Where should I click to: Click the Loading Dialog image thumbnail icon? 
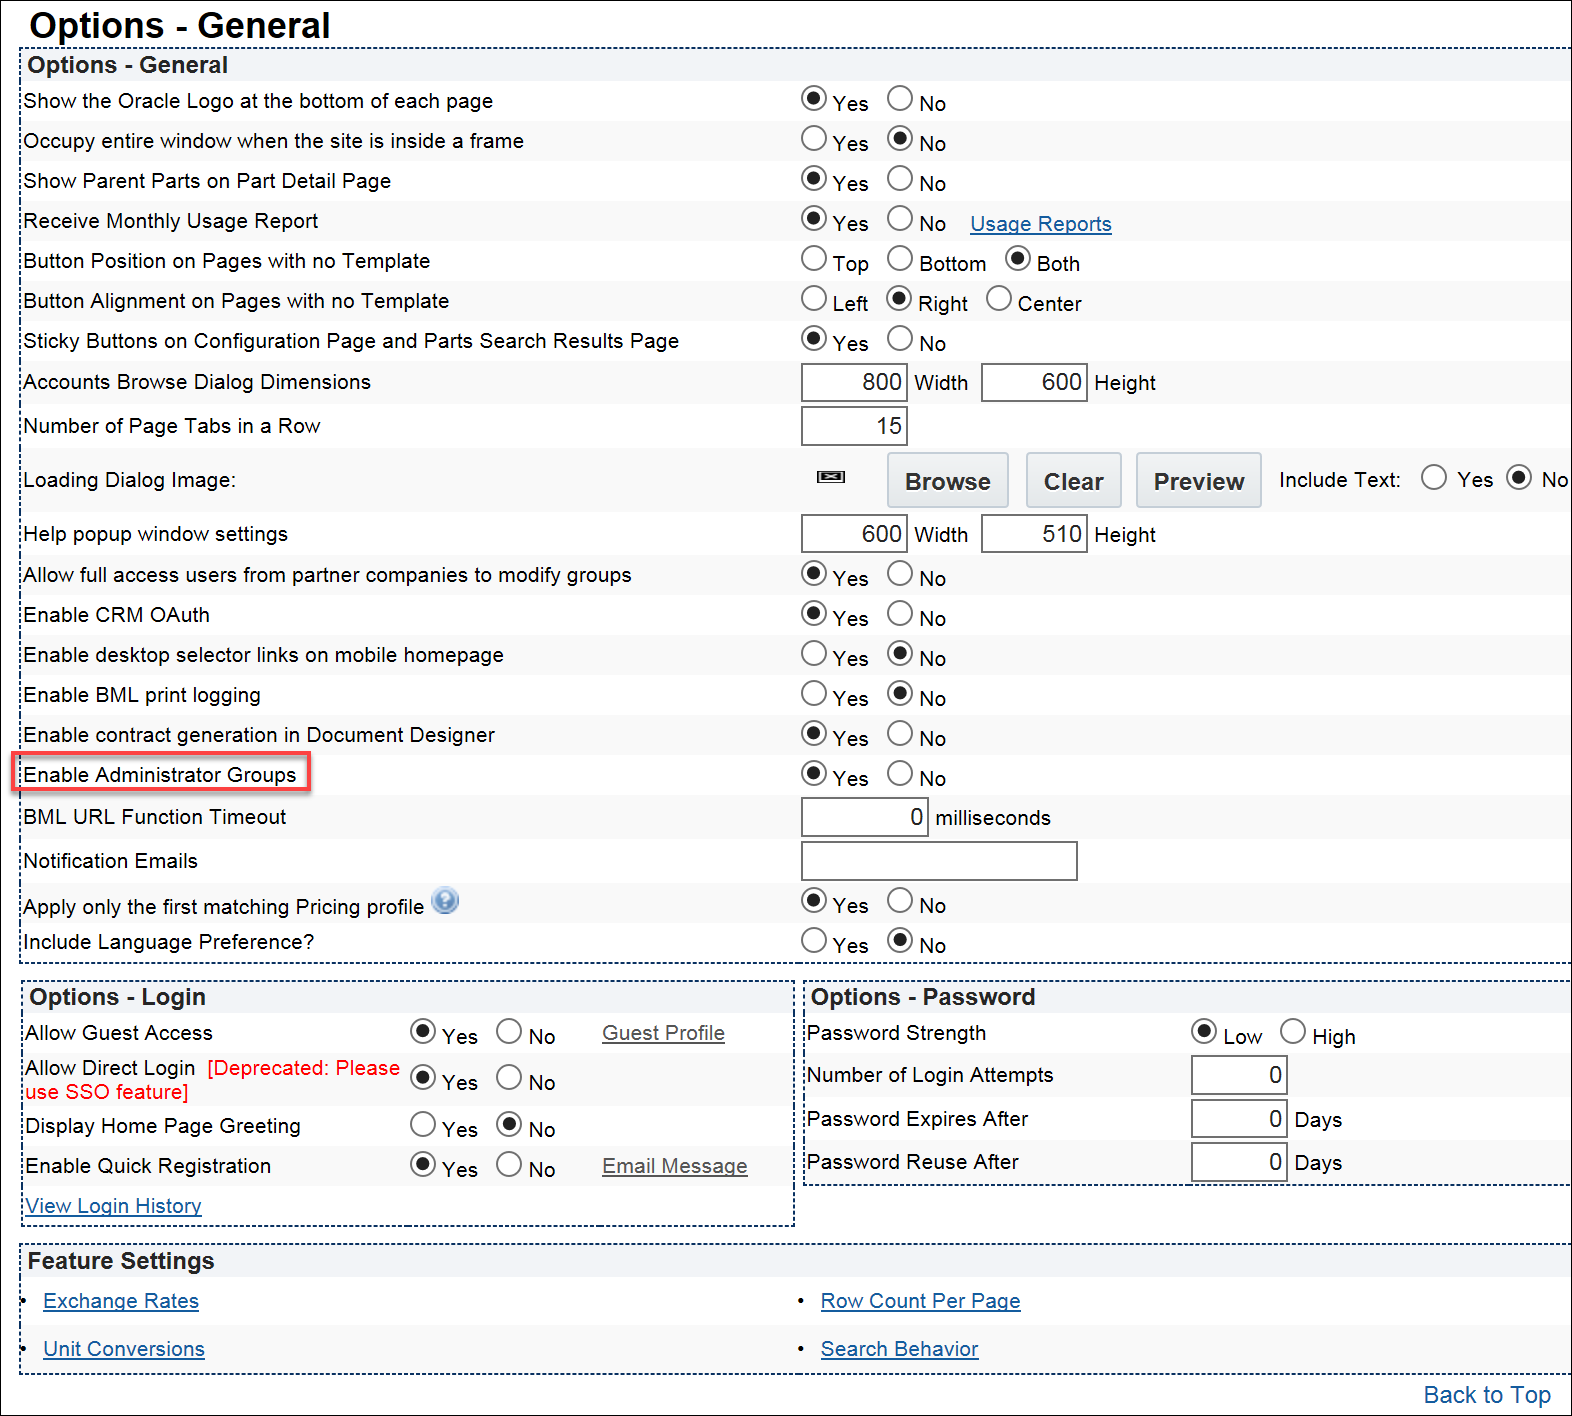pyautogui.click(x=831, y=477)
